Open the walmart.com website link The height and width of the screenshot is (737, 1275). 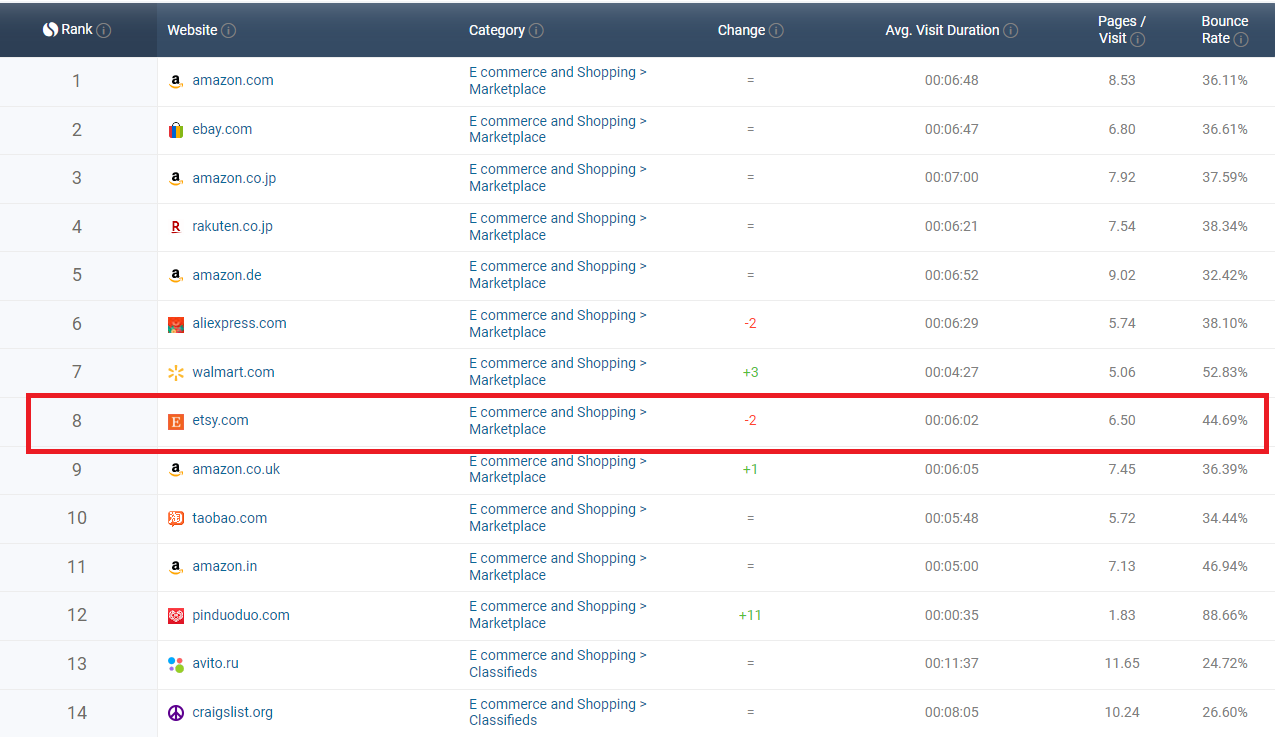(233, 372)
